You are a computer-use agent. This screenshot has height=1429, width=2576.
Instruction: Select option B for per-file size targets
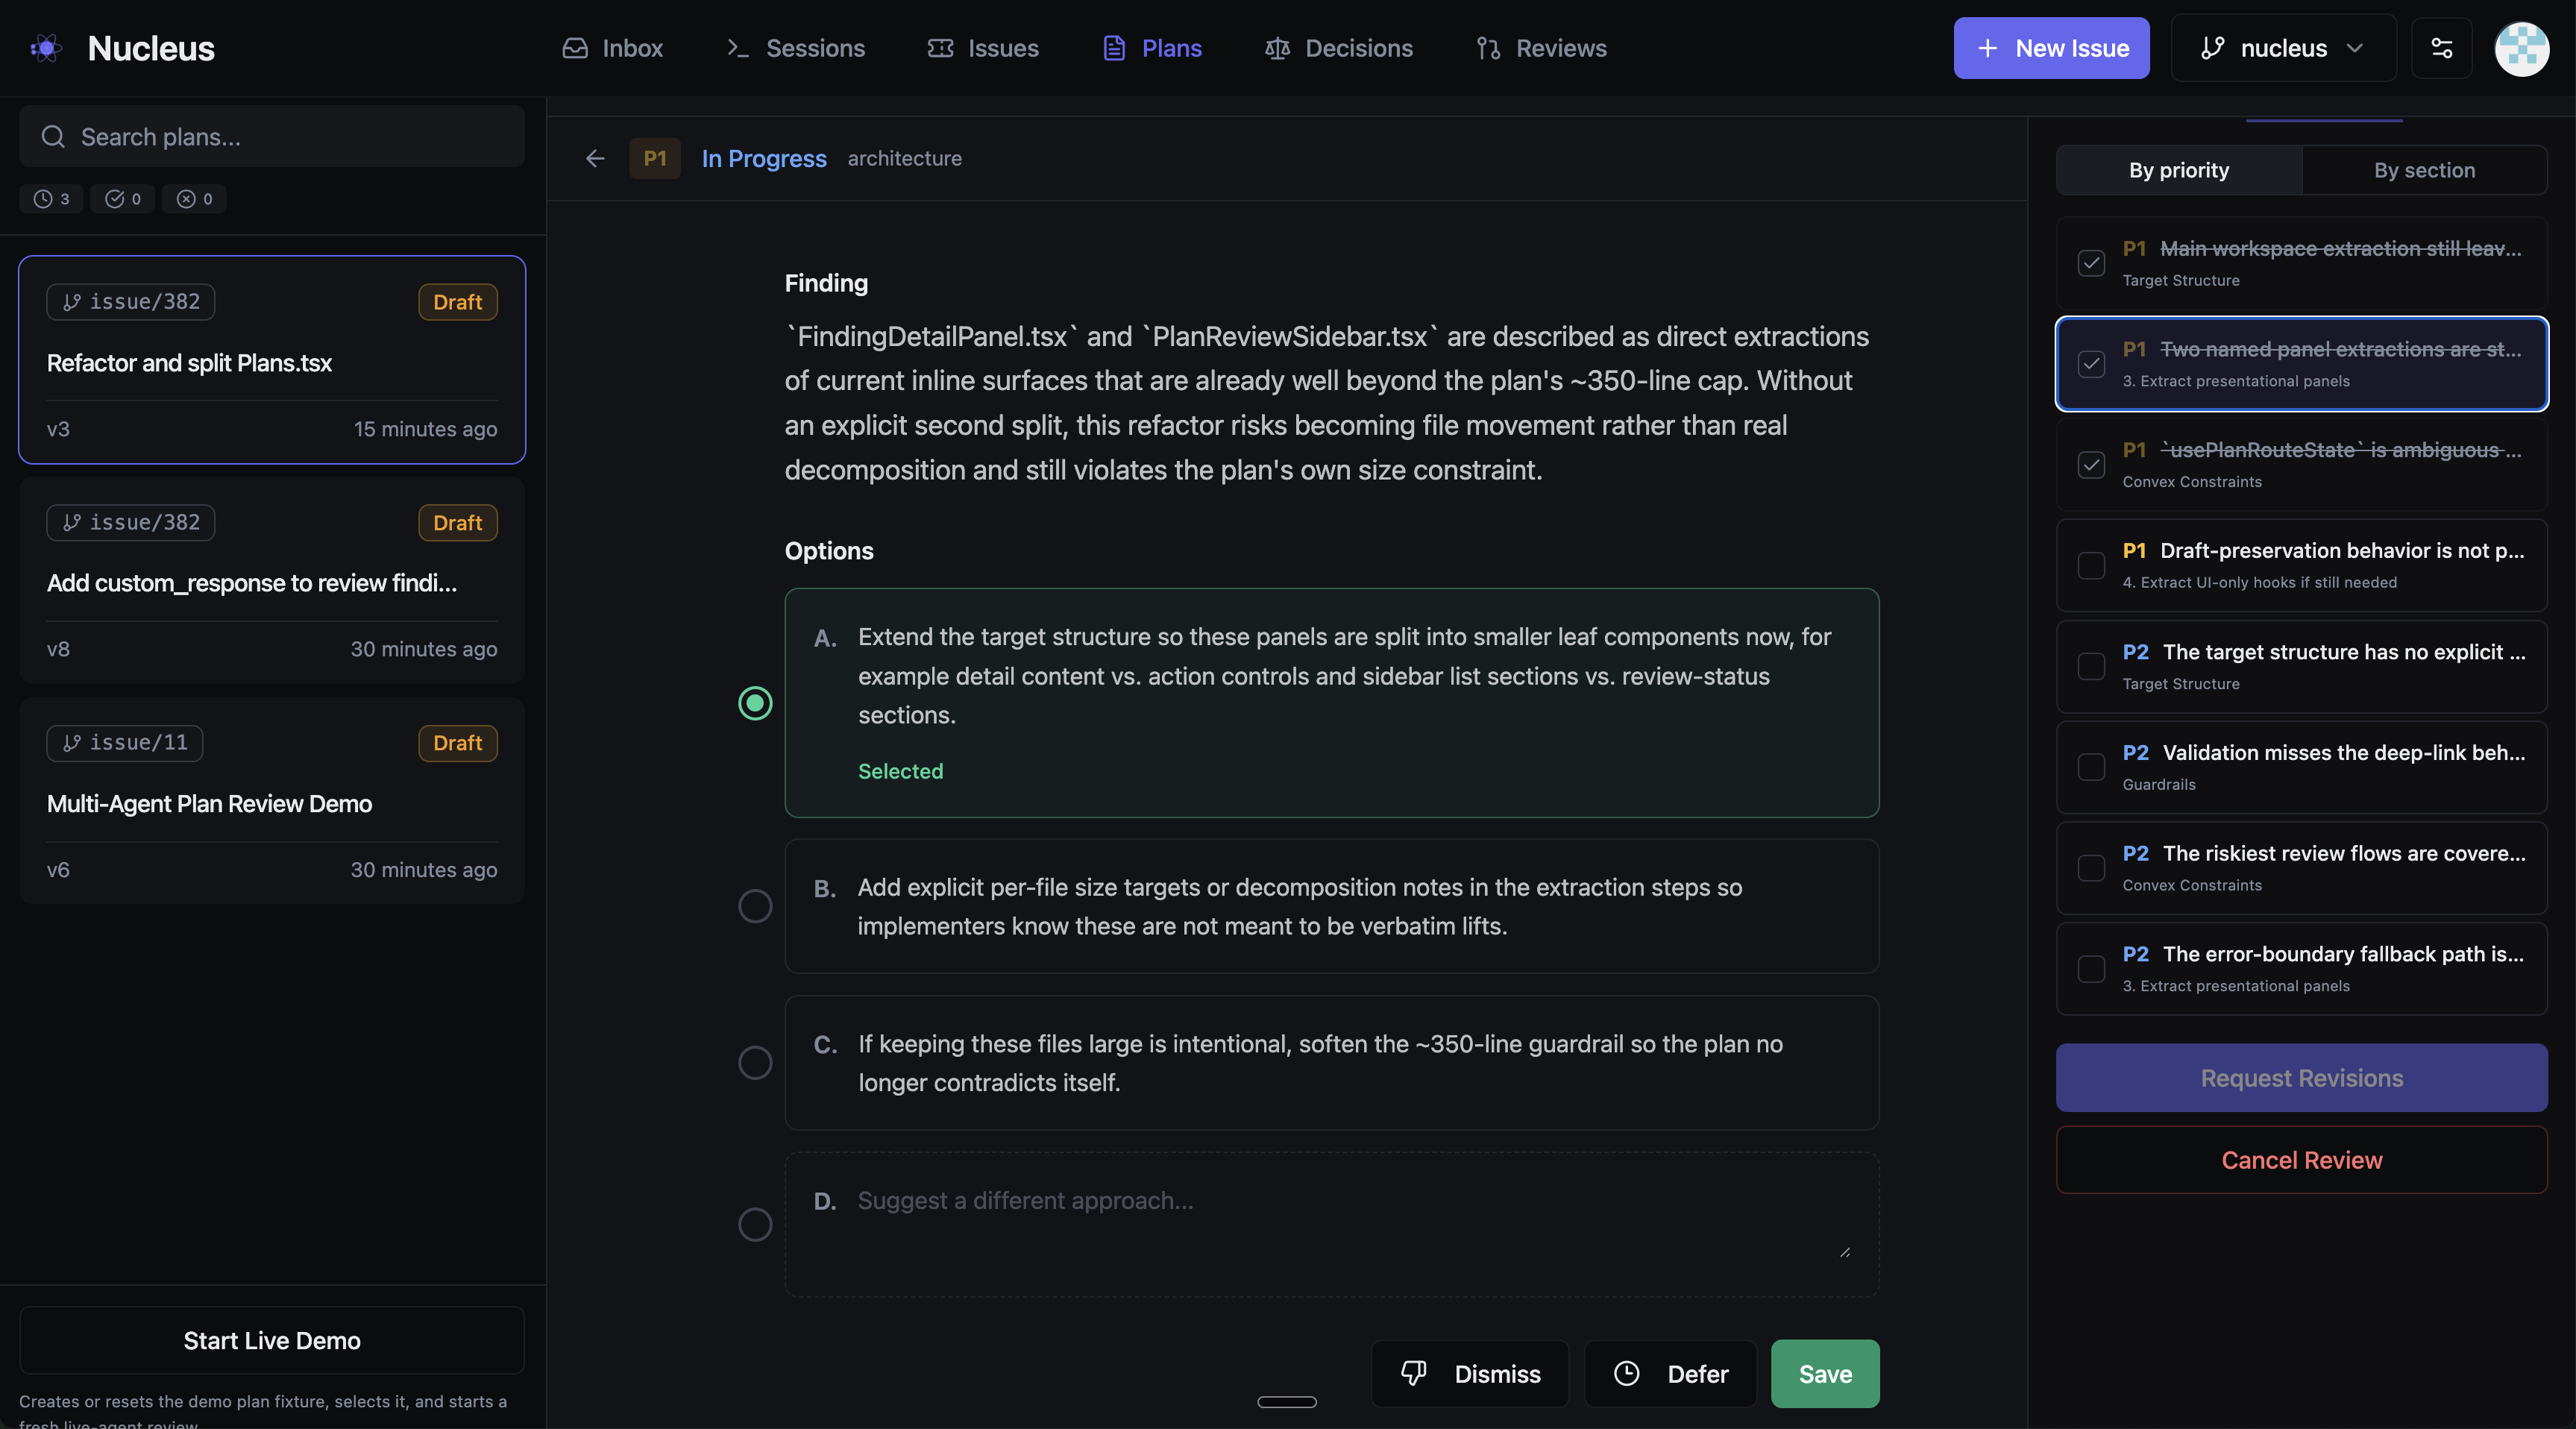click(755, 906)
